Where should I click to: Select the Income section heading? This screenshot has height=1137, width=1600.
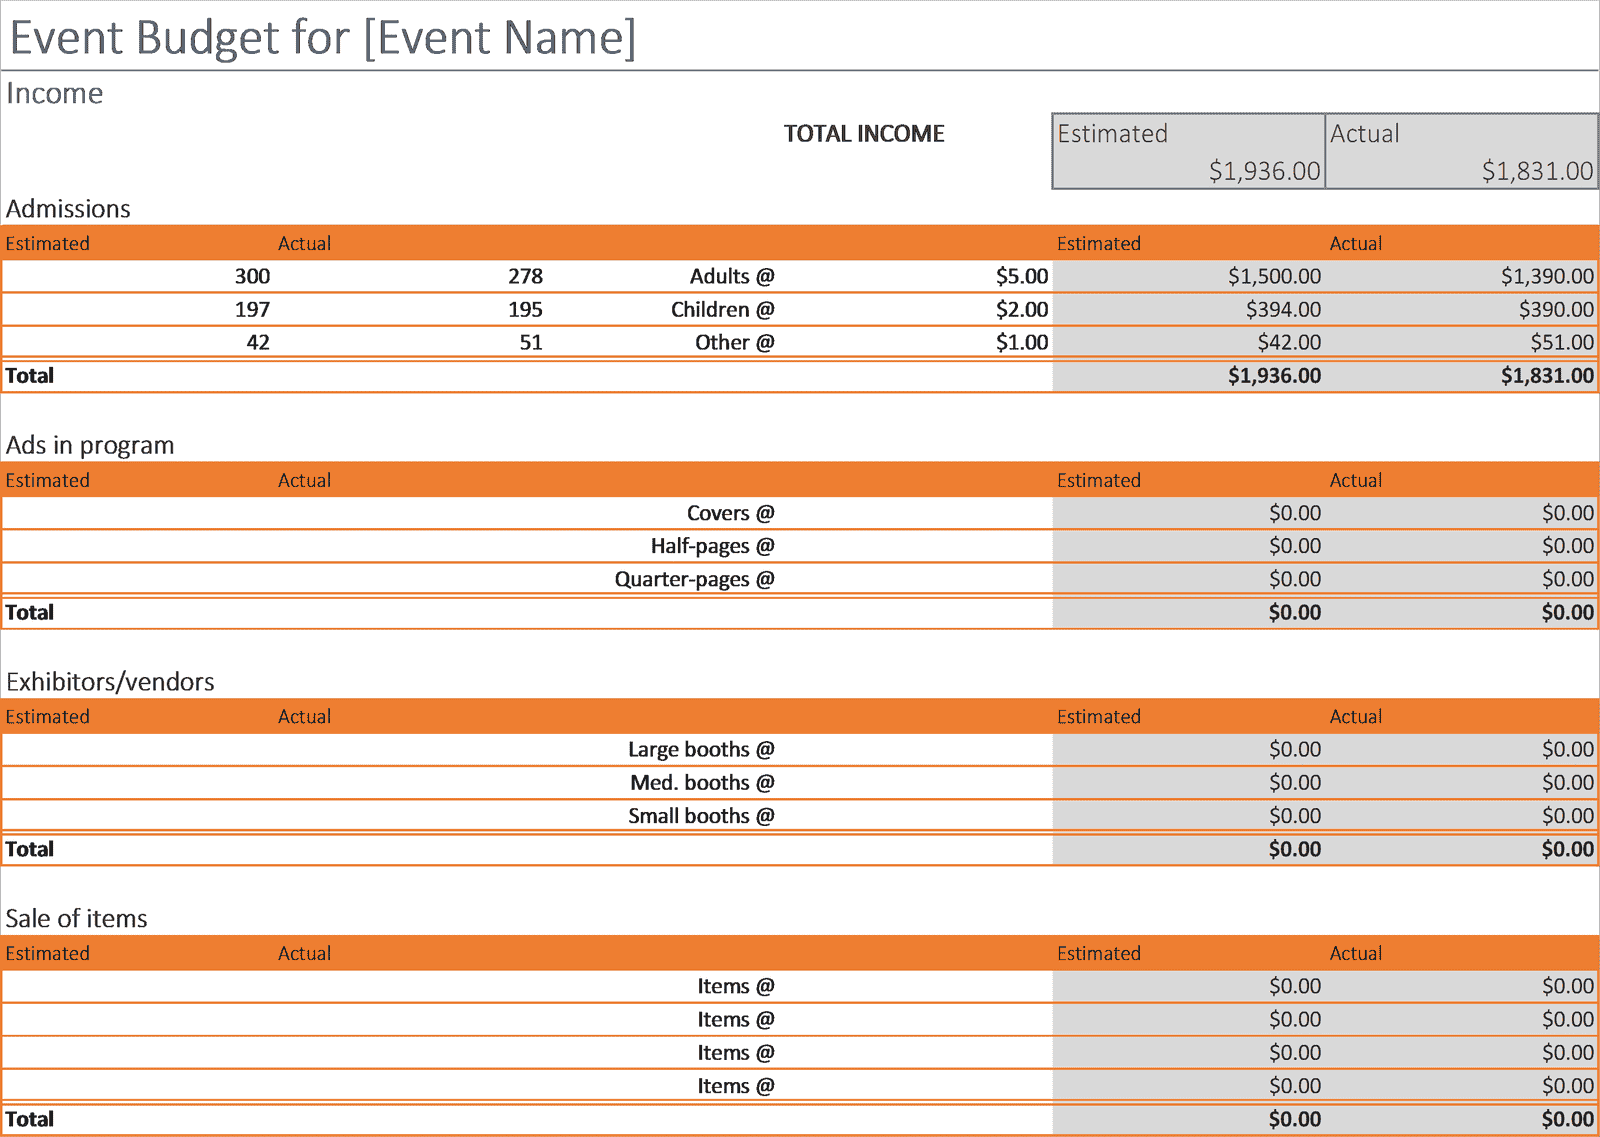(55, 93)
